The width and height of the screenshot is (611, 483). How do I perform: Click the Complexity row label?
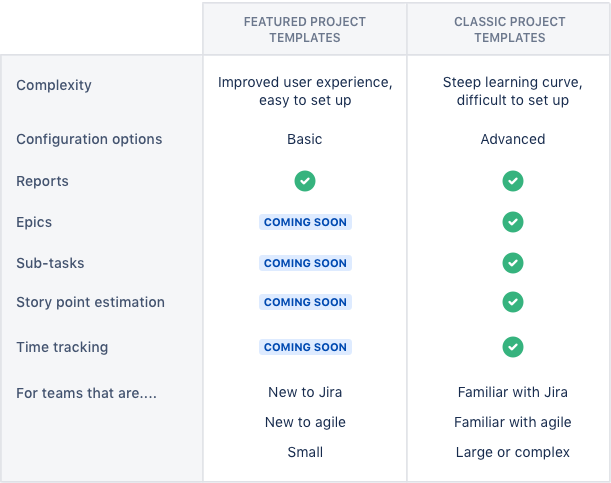point(54,85)
